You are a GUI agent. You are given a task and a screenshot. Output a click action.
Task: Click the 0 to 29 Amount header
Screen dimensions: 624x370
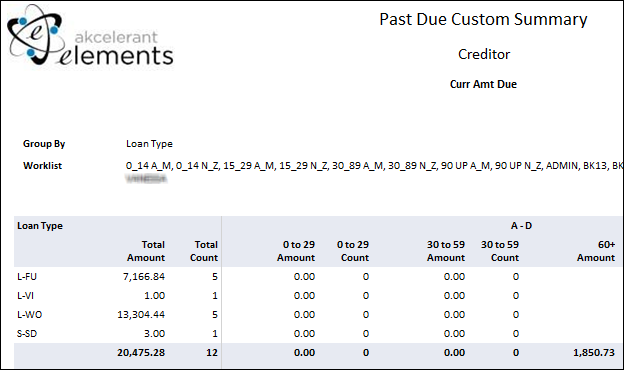pos(296,251)
